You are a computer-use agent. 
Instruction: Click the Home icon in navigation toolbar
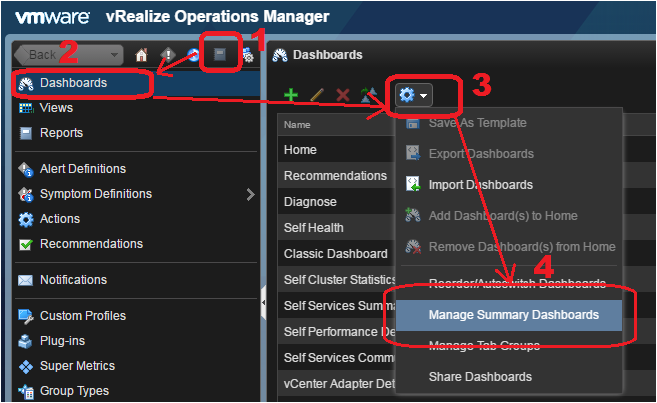(x=142, y=55)
